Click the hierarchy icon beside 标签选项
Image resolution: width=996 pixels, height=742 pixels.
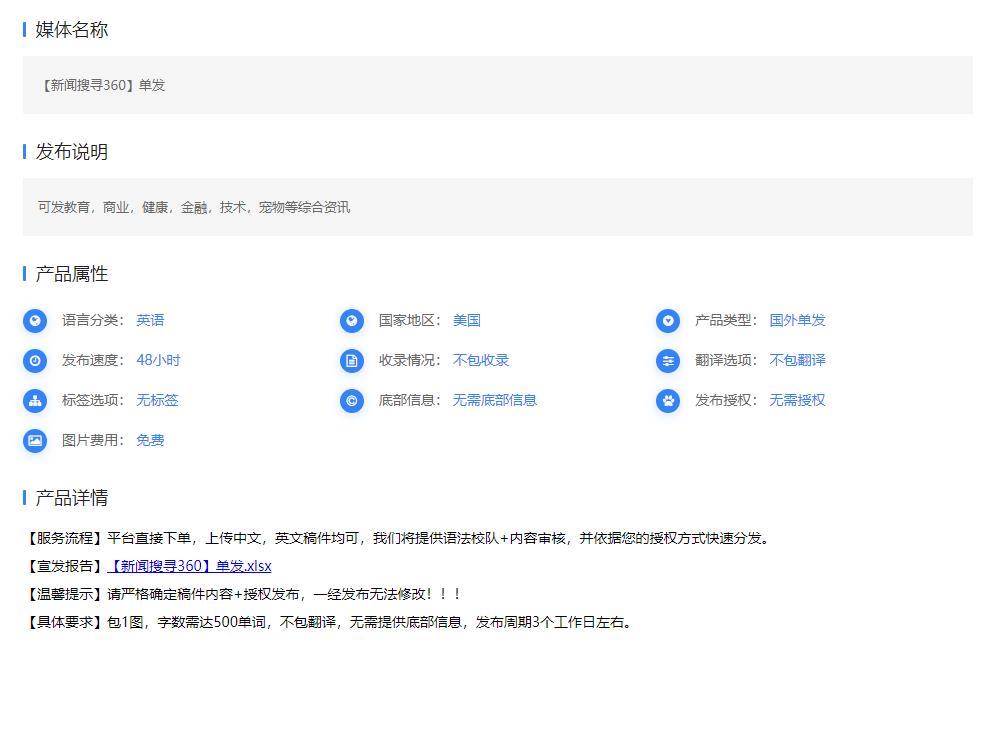(x=35, y=401)
